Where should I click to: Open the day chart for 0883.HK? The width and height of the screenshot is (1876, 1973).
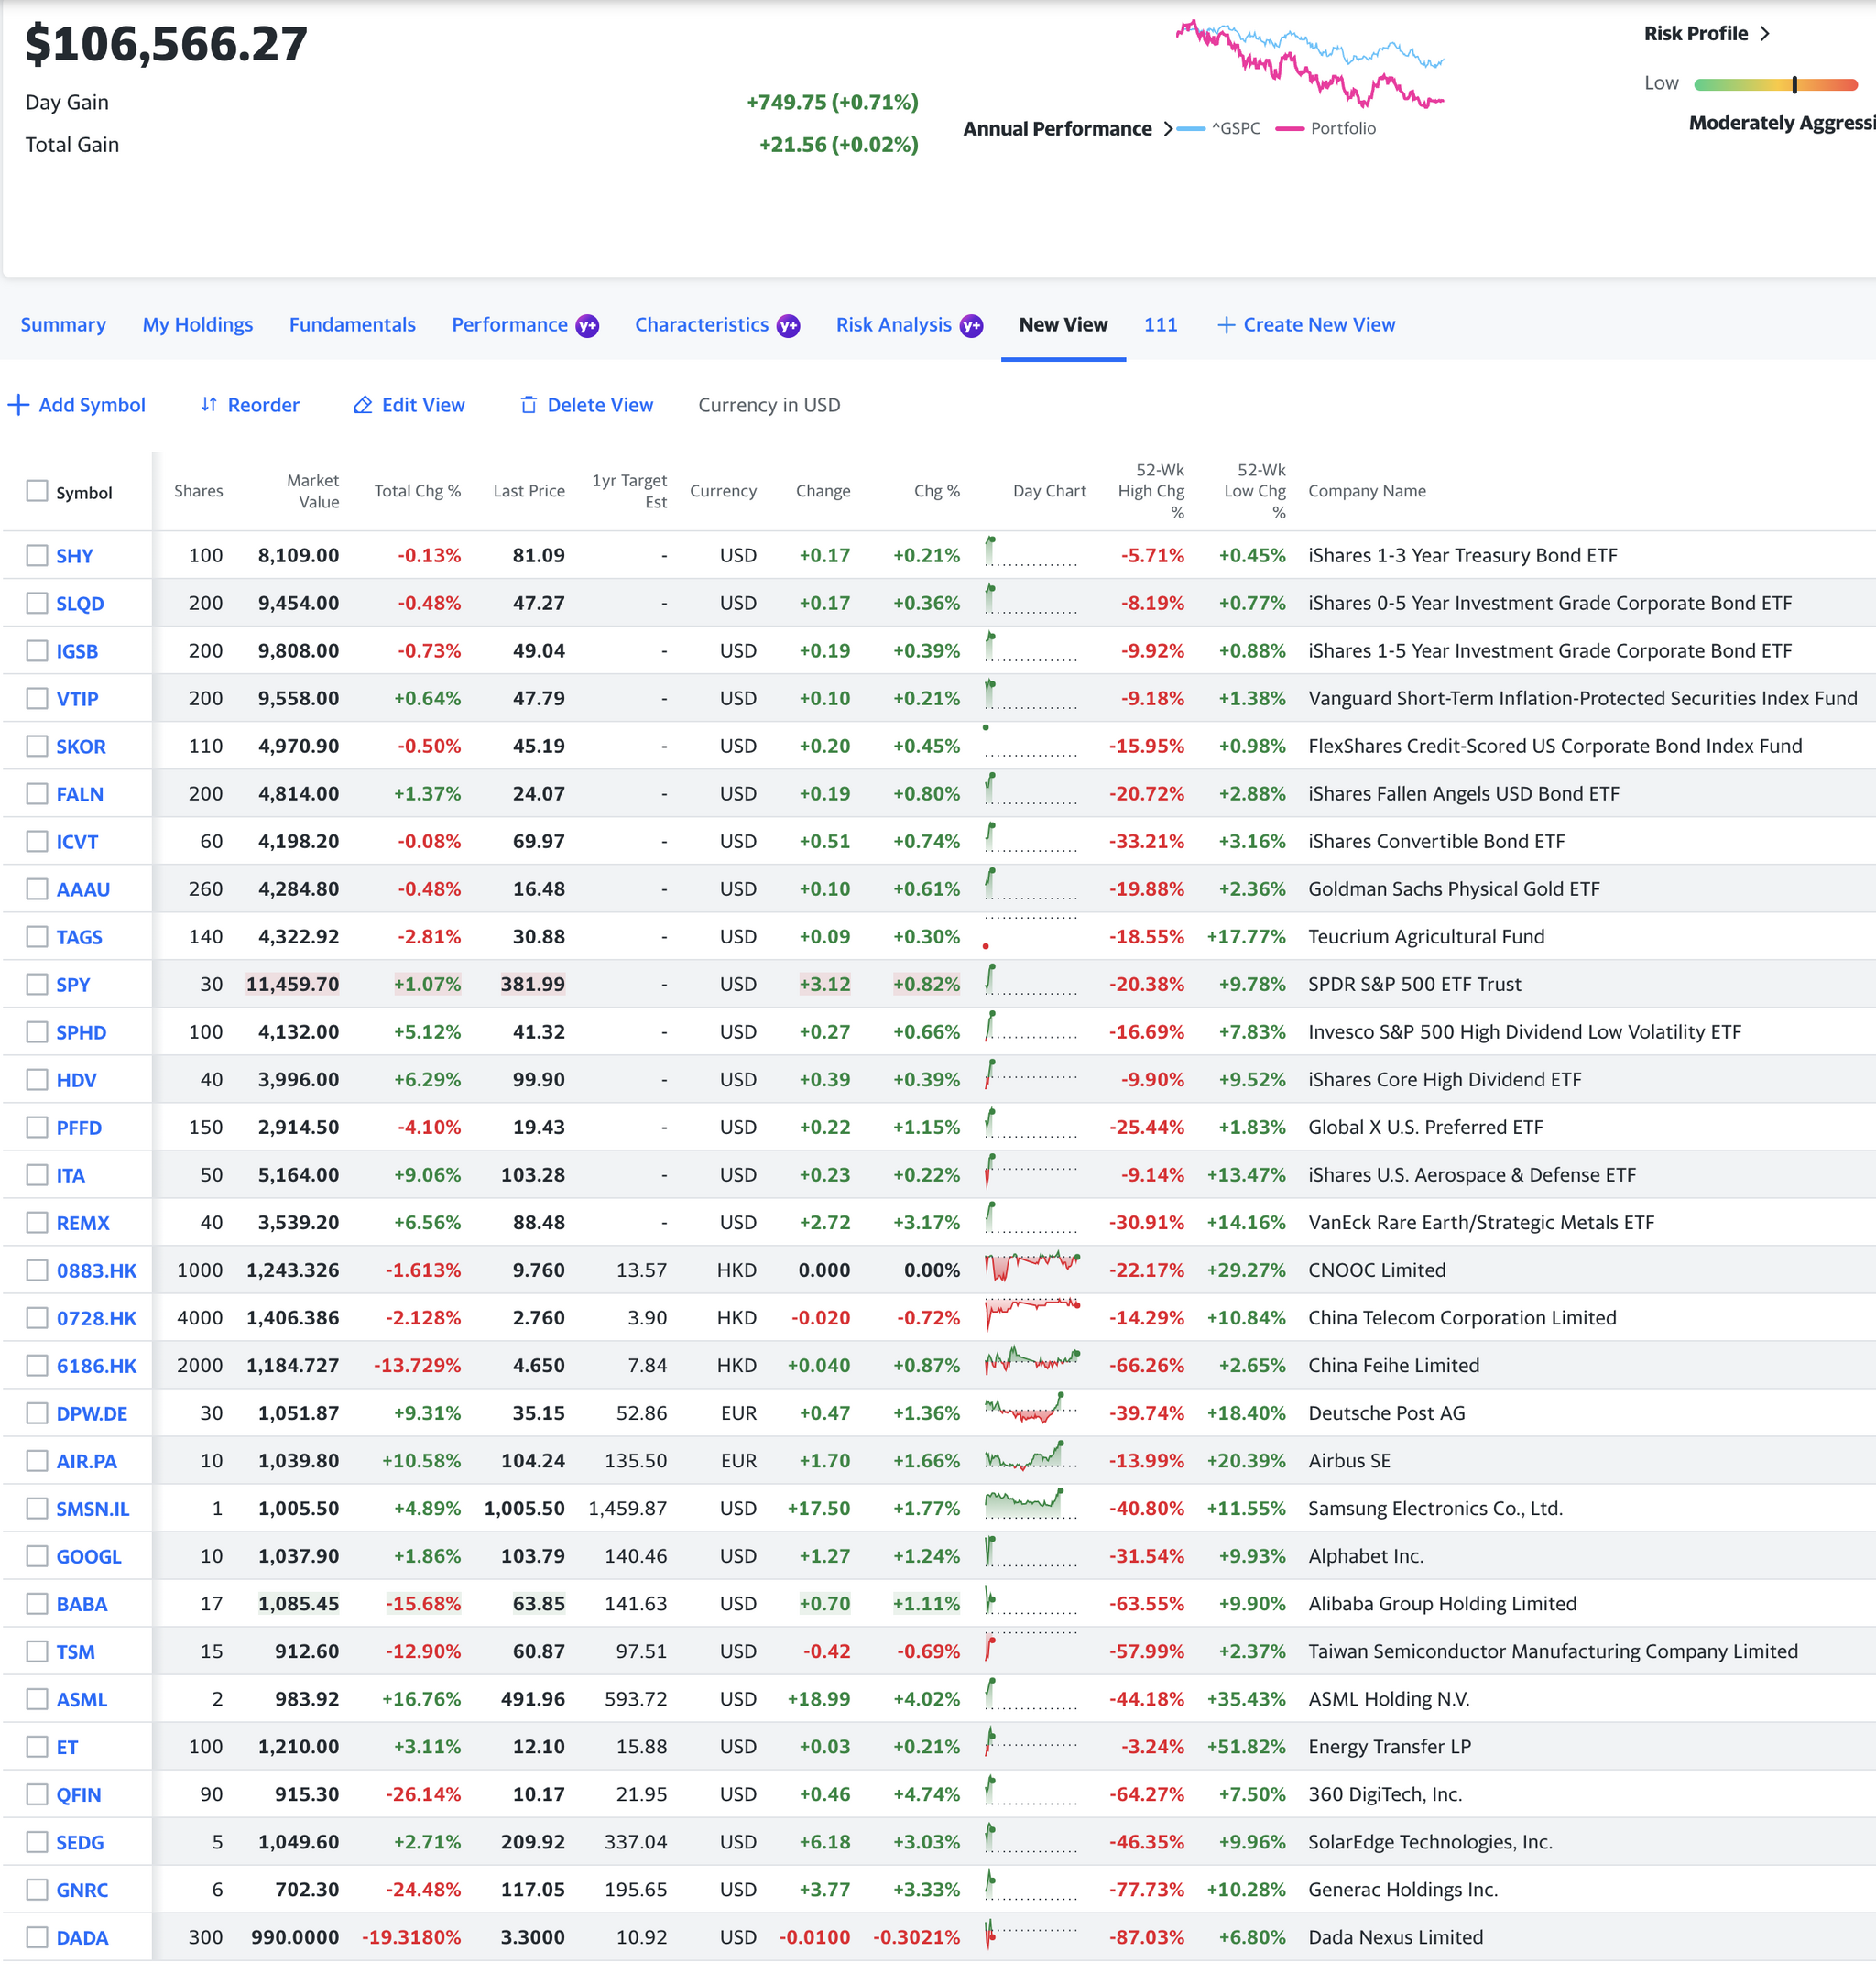[x=1032, y=1268]
